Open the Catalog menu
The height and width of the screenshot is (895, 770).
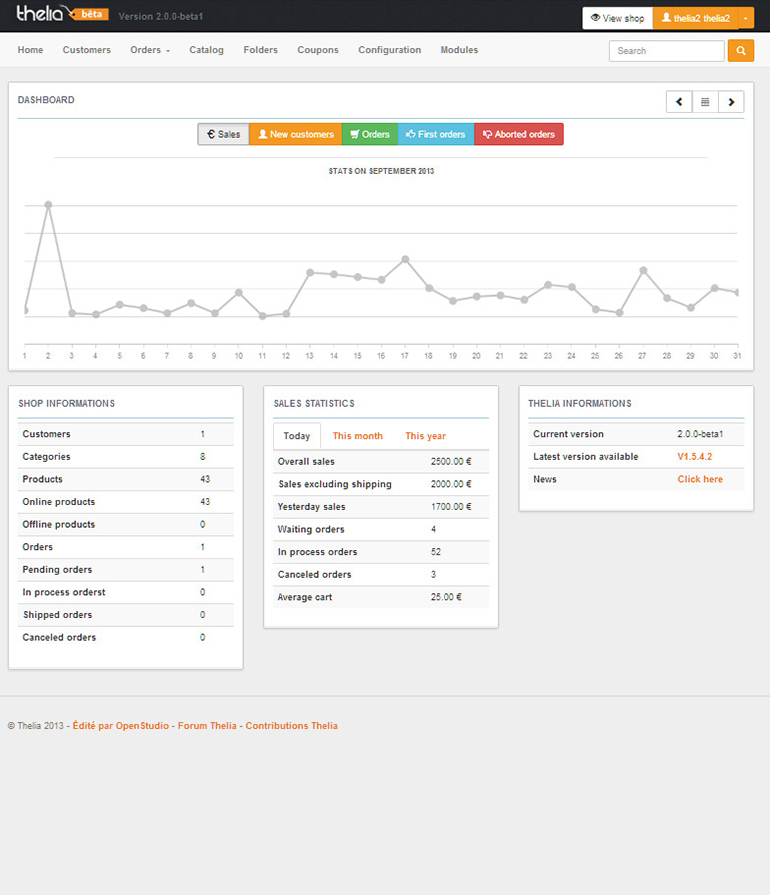click(x=206, y=50)
